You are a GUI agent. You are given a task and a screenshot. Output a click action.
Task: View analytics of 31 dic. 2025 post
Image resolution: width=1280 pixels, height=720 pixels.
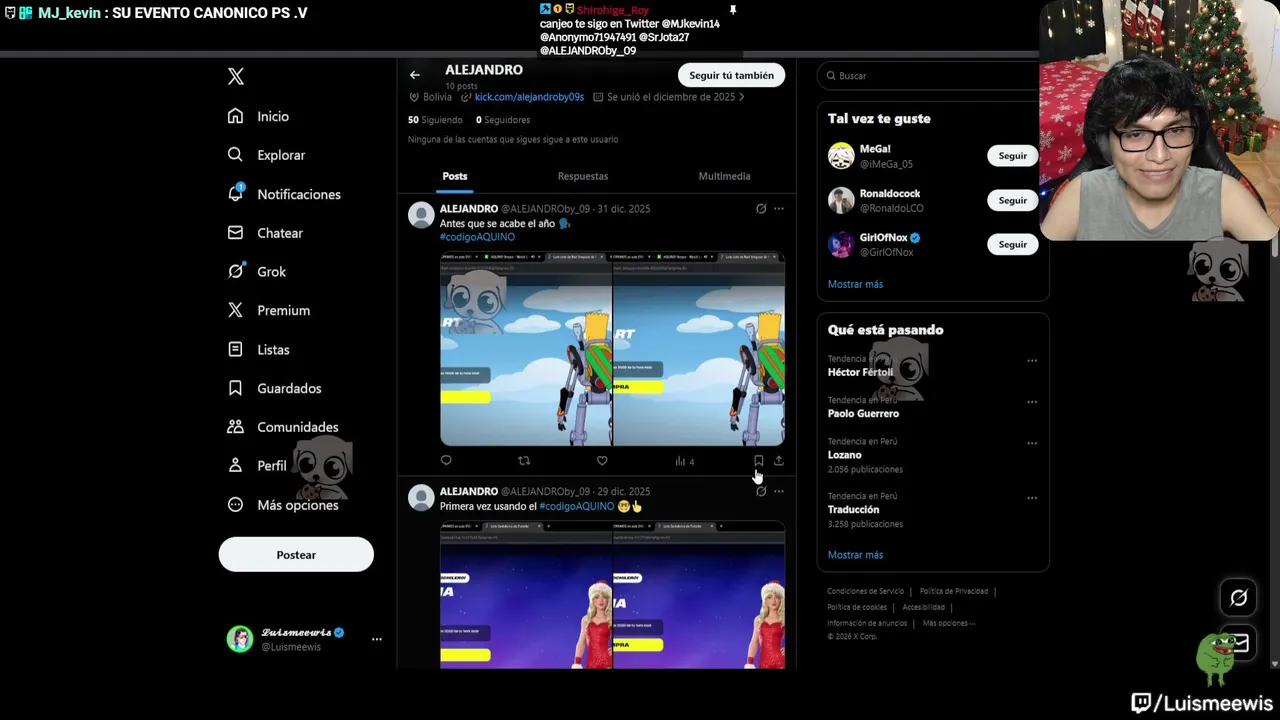pos(684,461)
